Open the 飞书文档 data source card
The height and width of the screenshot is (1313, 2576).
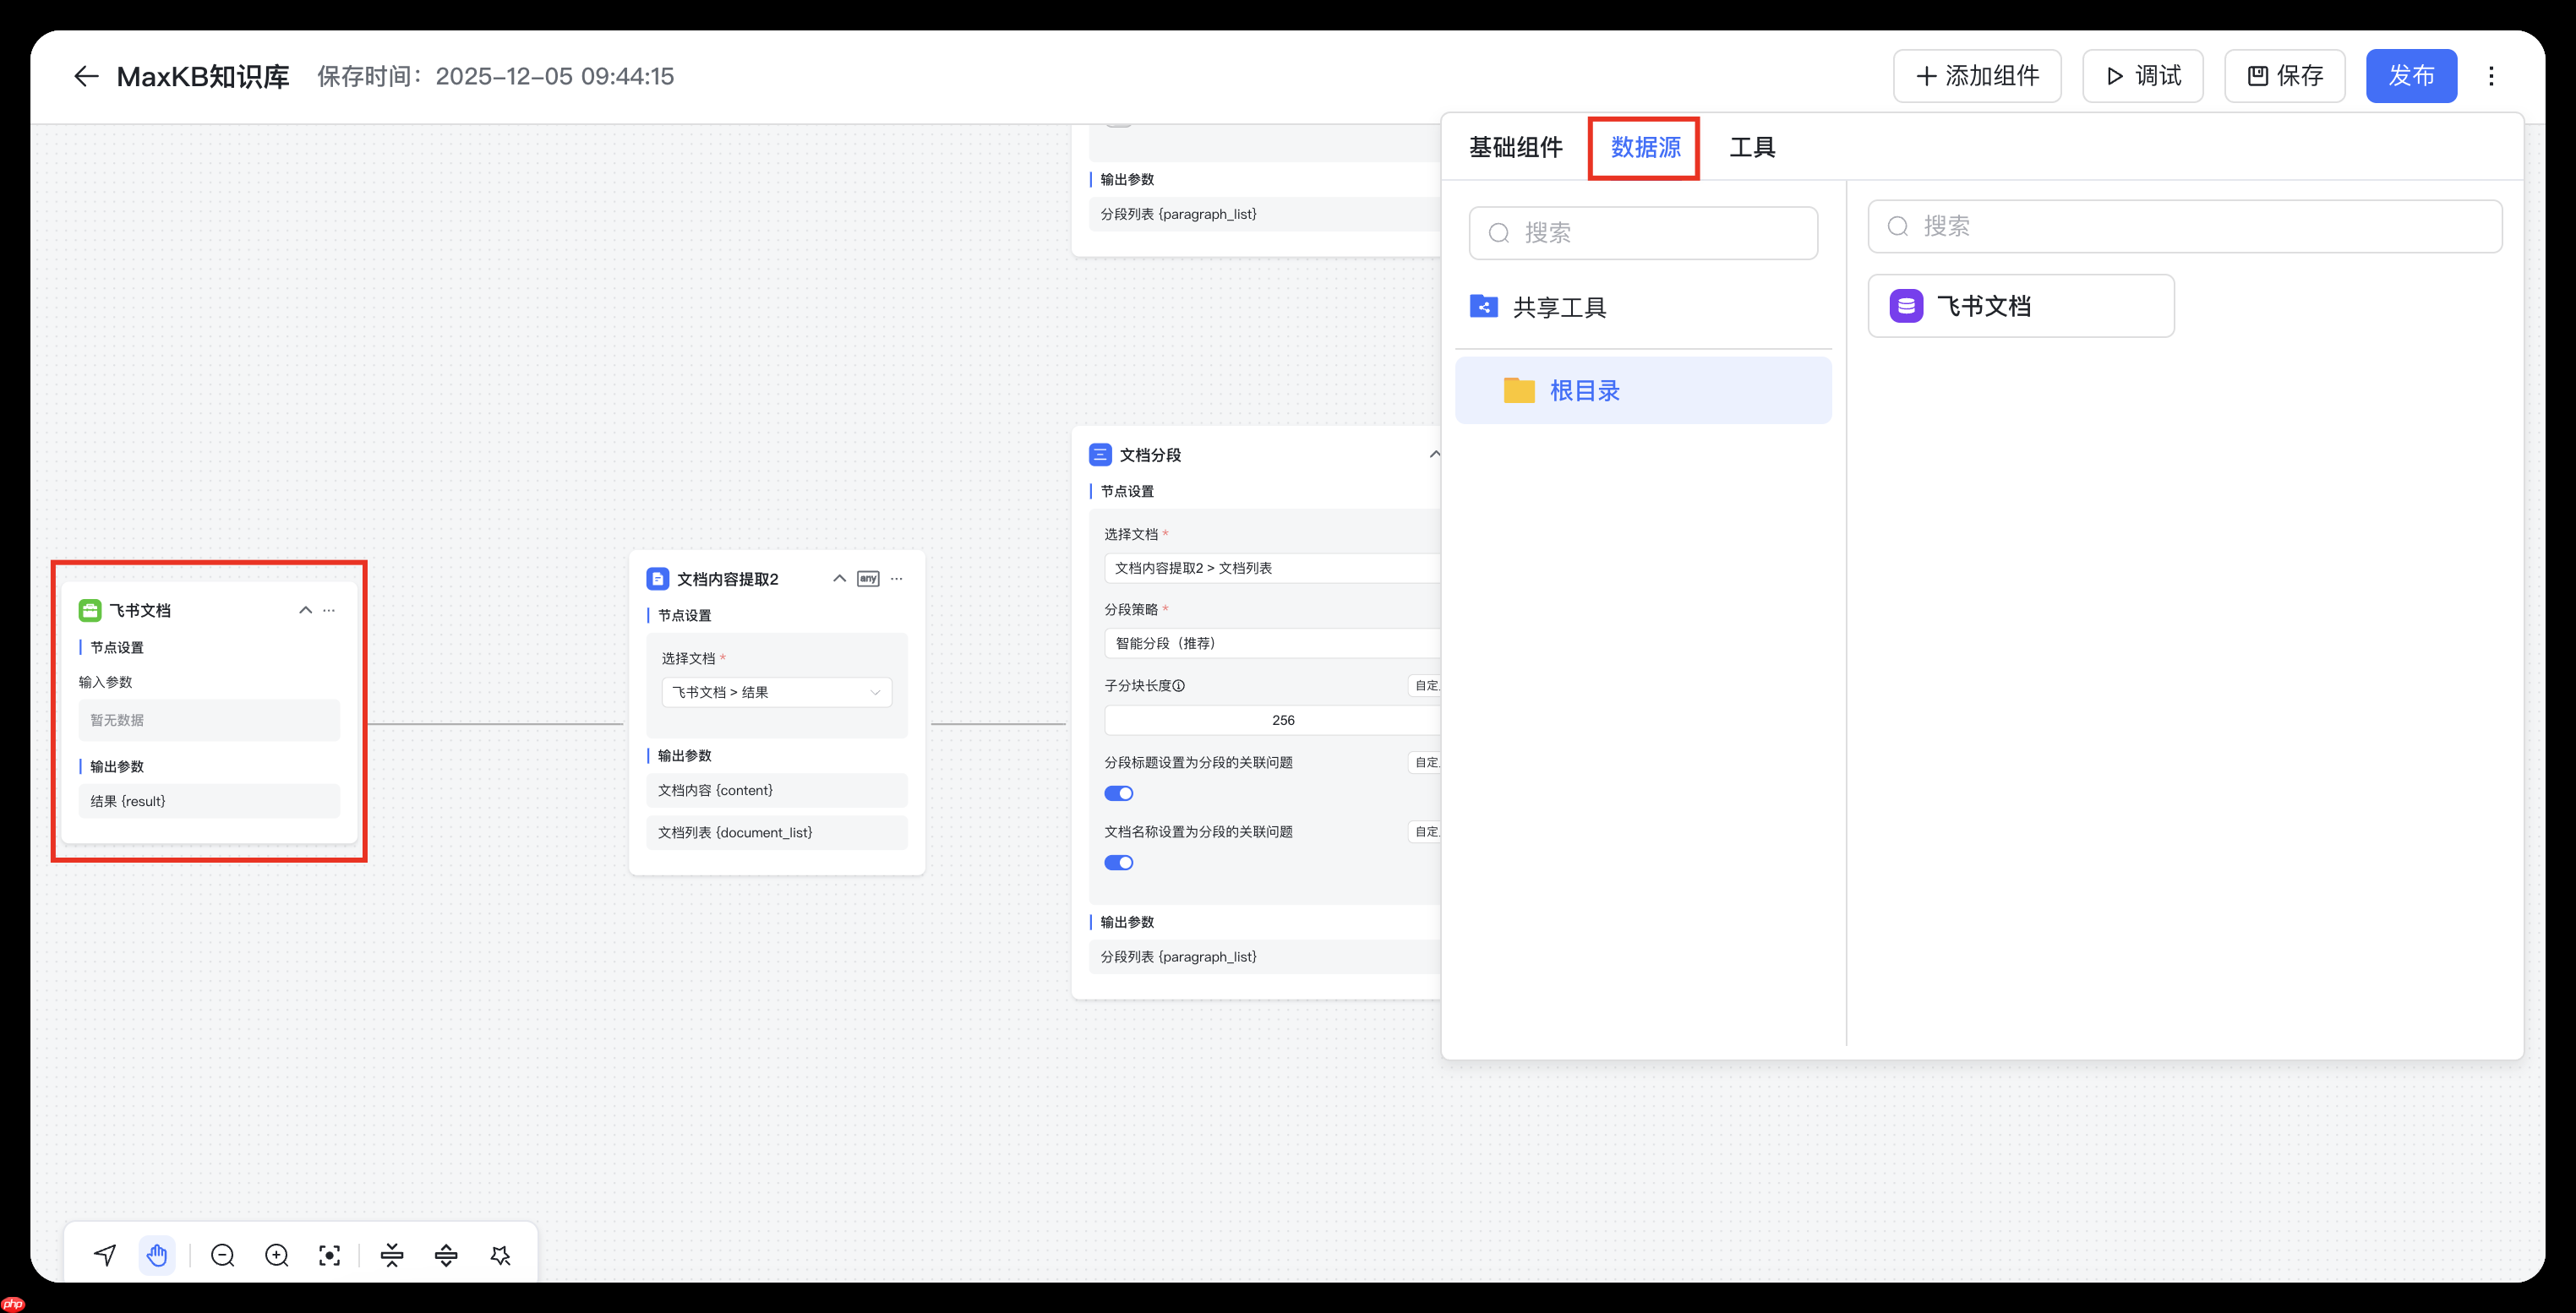point(2020,305)
